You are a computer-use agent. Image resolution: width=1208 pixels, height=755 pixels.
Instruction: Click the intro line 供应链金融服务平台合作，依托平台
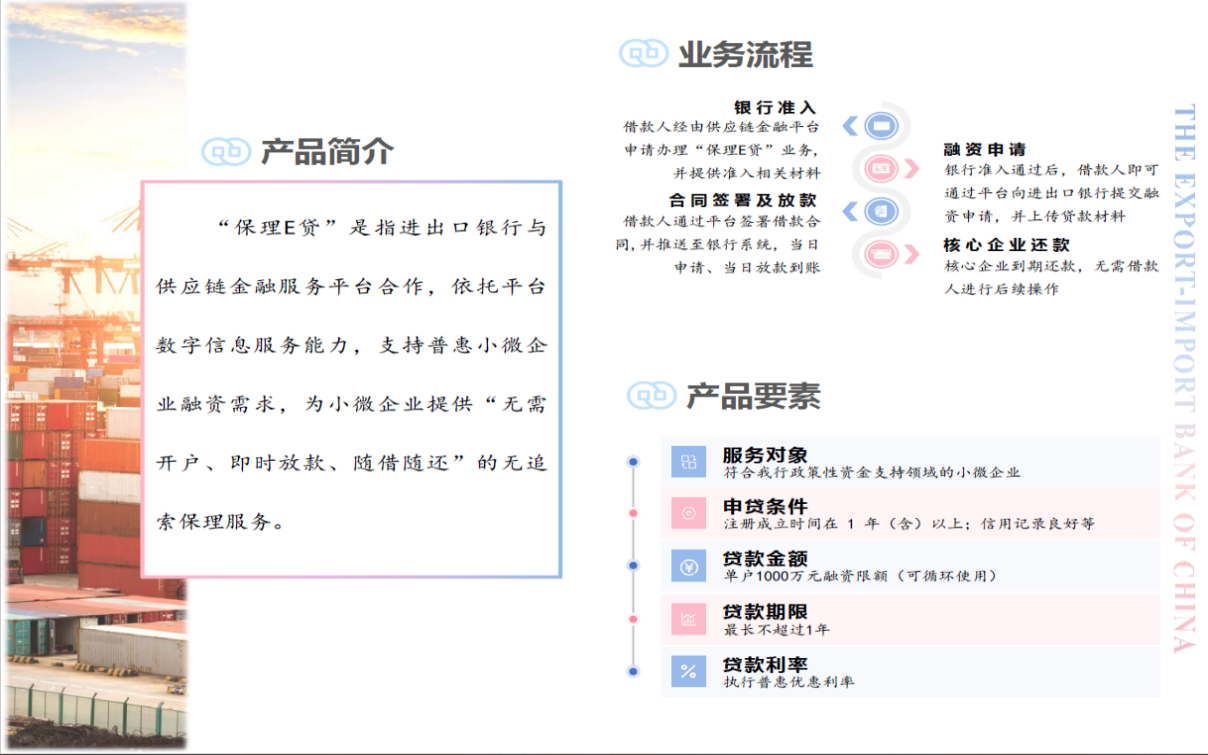pyautogui.click(x=352, y=286)
